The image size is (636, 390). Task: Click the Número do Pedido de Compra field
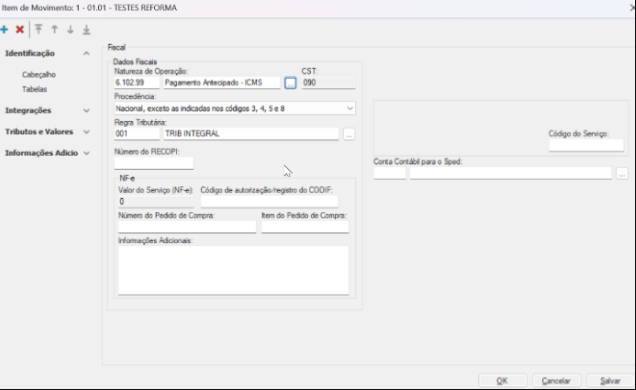coord(187,227)
